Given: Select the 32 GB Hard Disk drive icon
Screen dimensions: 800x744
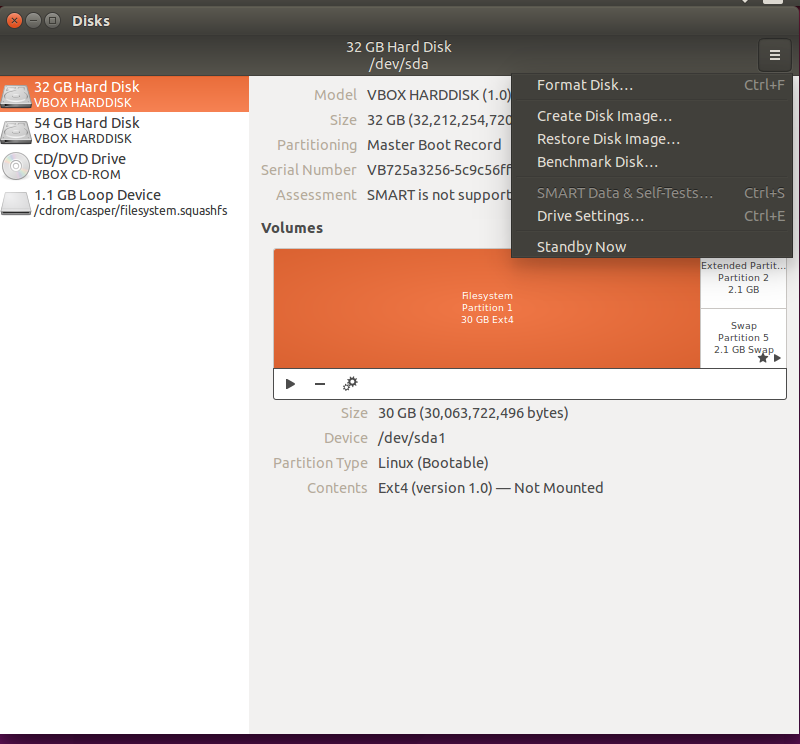Looking at the screenshot, I should pyautogui.click(x=16, y=95).
